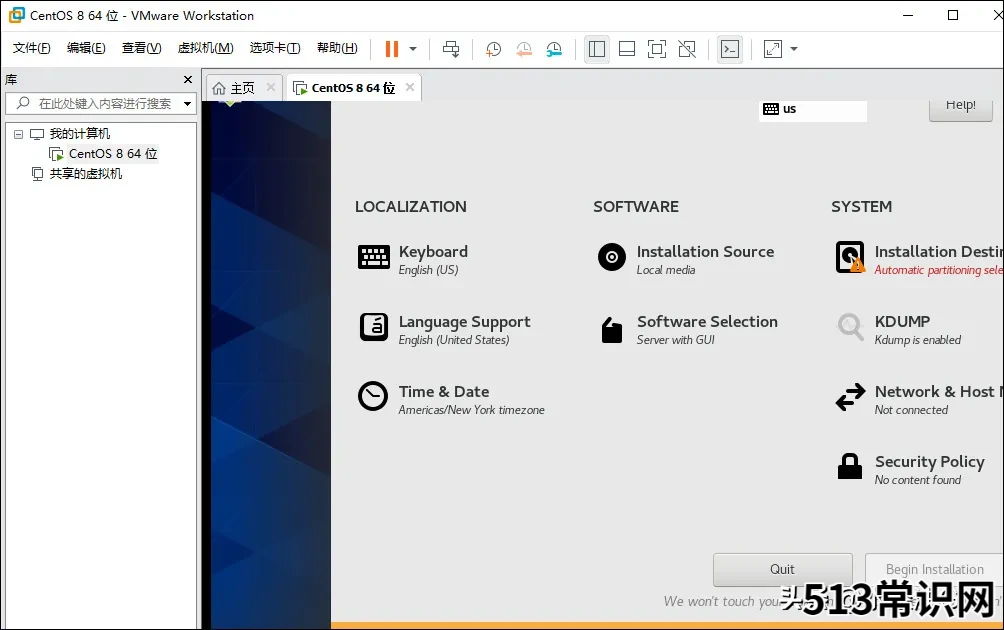Open Installation Source settings
This screenshot has width=1004, height=630.
pyautogui.click(x=686, y=259)
